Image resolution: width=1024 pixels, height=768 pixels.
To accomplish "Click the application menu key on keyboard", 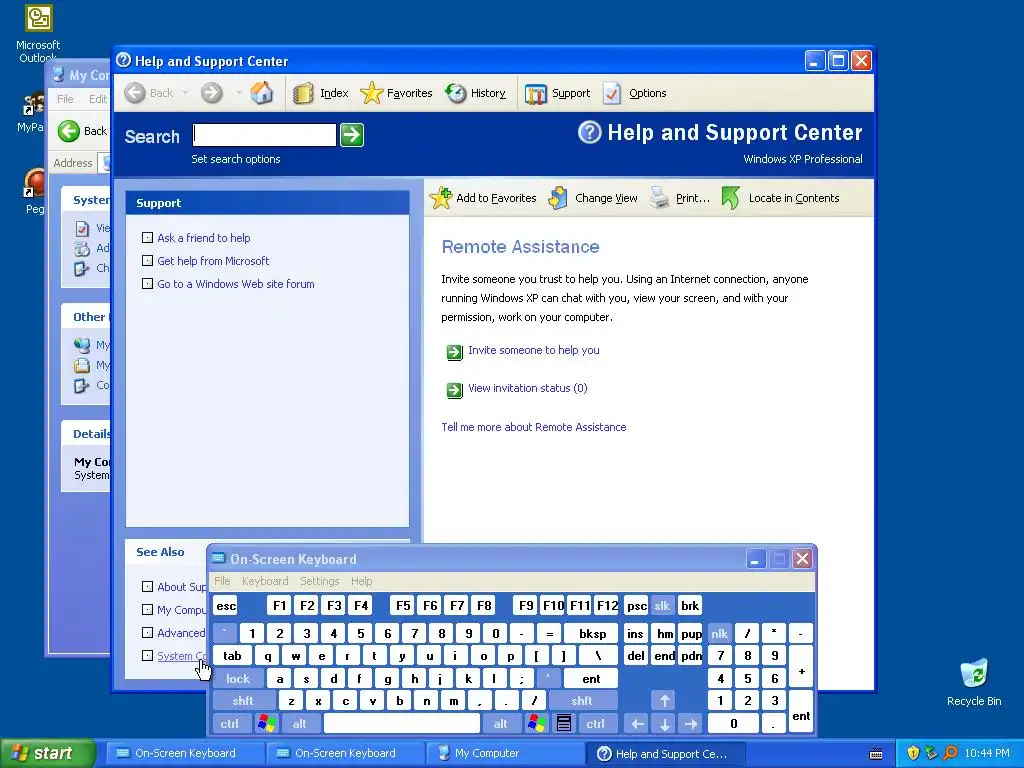I will pos(564,724).
